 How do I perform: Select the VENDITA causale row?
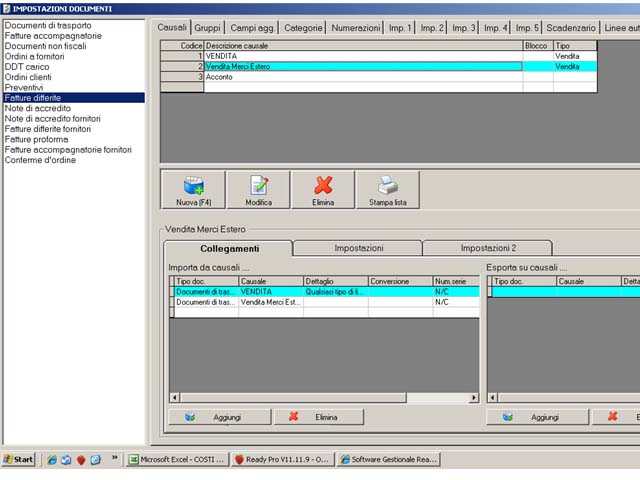379,56
